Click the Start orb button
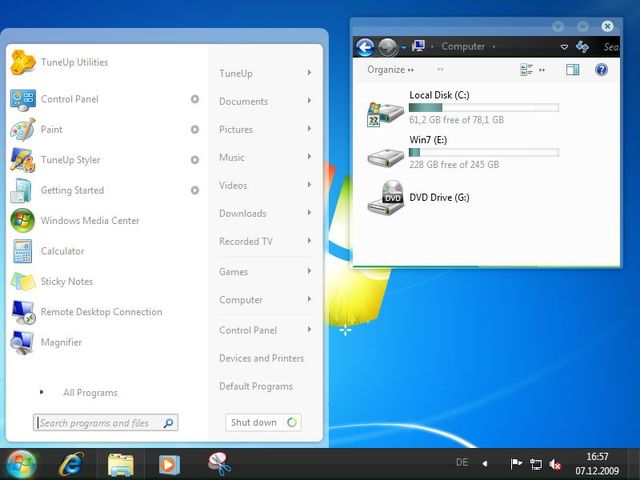The height and width of the screenshot is (480, 640). point(21,464)
